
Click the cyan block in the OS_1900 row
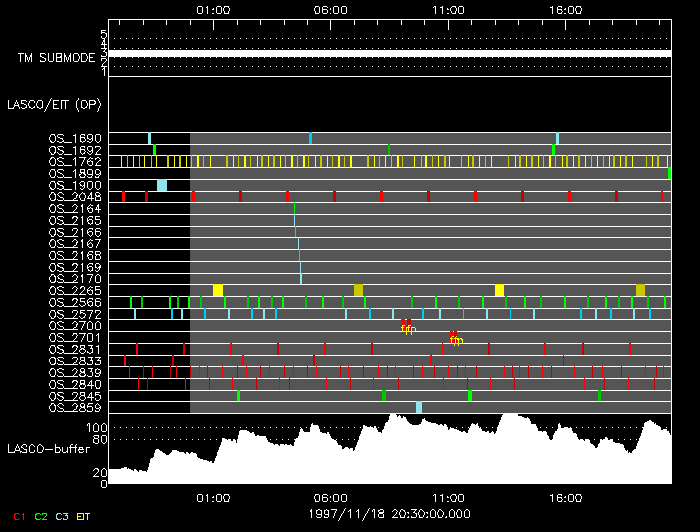[x=162, y=185]
